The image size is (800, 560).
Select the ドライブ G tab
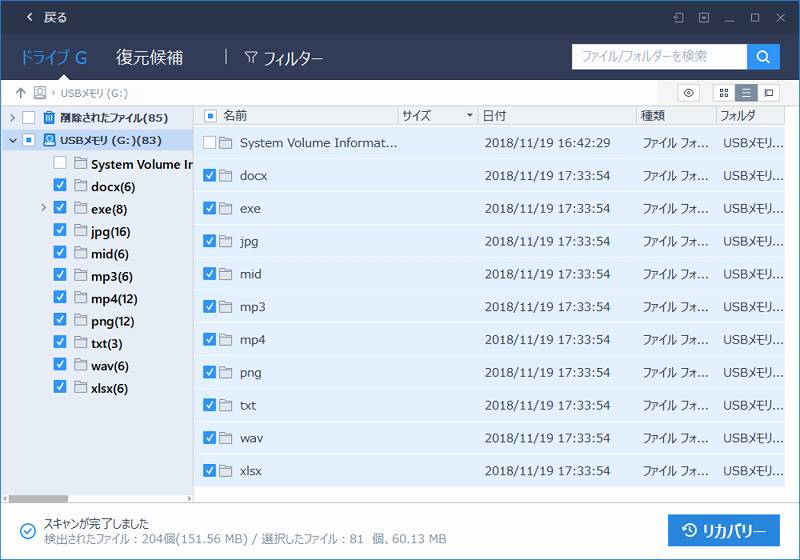pos(54,57)
